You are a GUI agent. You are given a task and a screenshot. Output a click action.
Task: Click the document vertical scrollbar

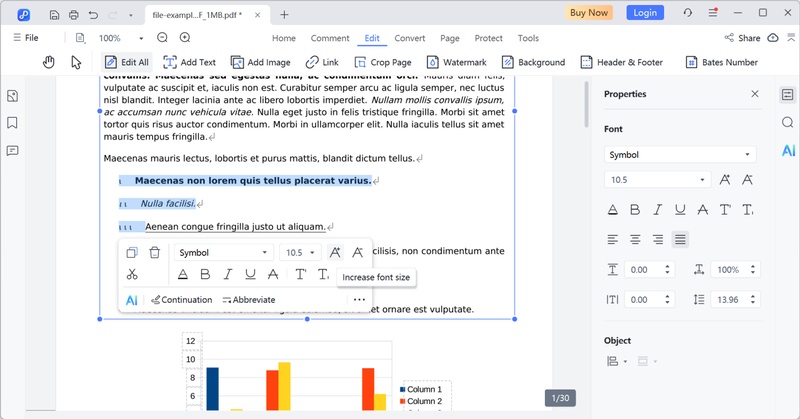(587, 105)
